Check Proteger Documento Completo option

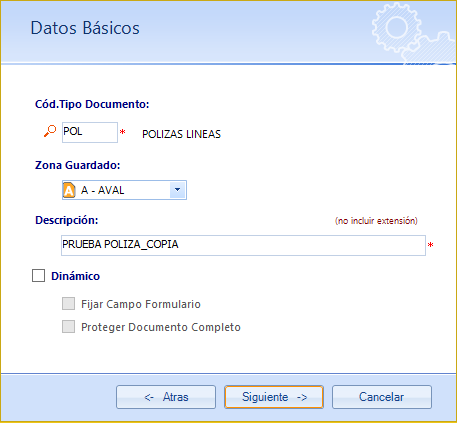tap(68, 327)
